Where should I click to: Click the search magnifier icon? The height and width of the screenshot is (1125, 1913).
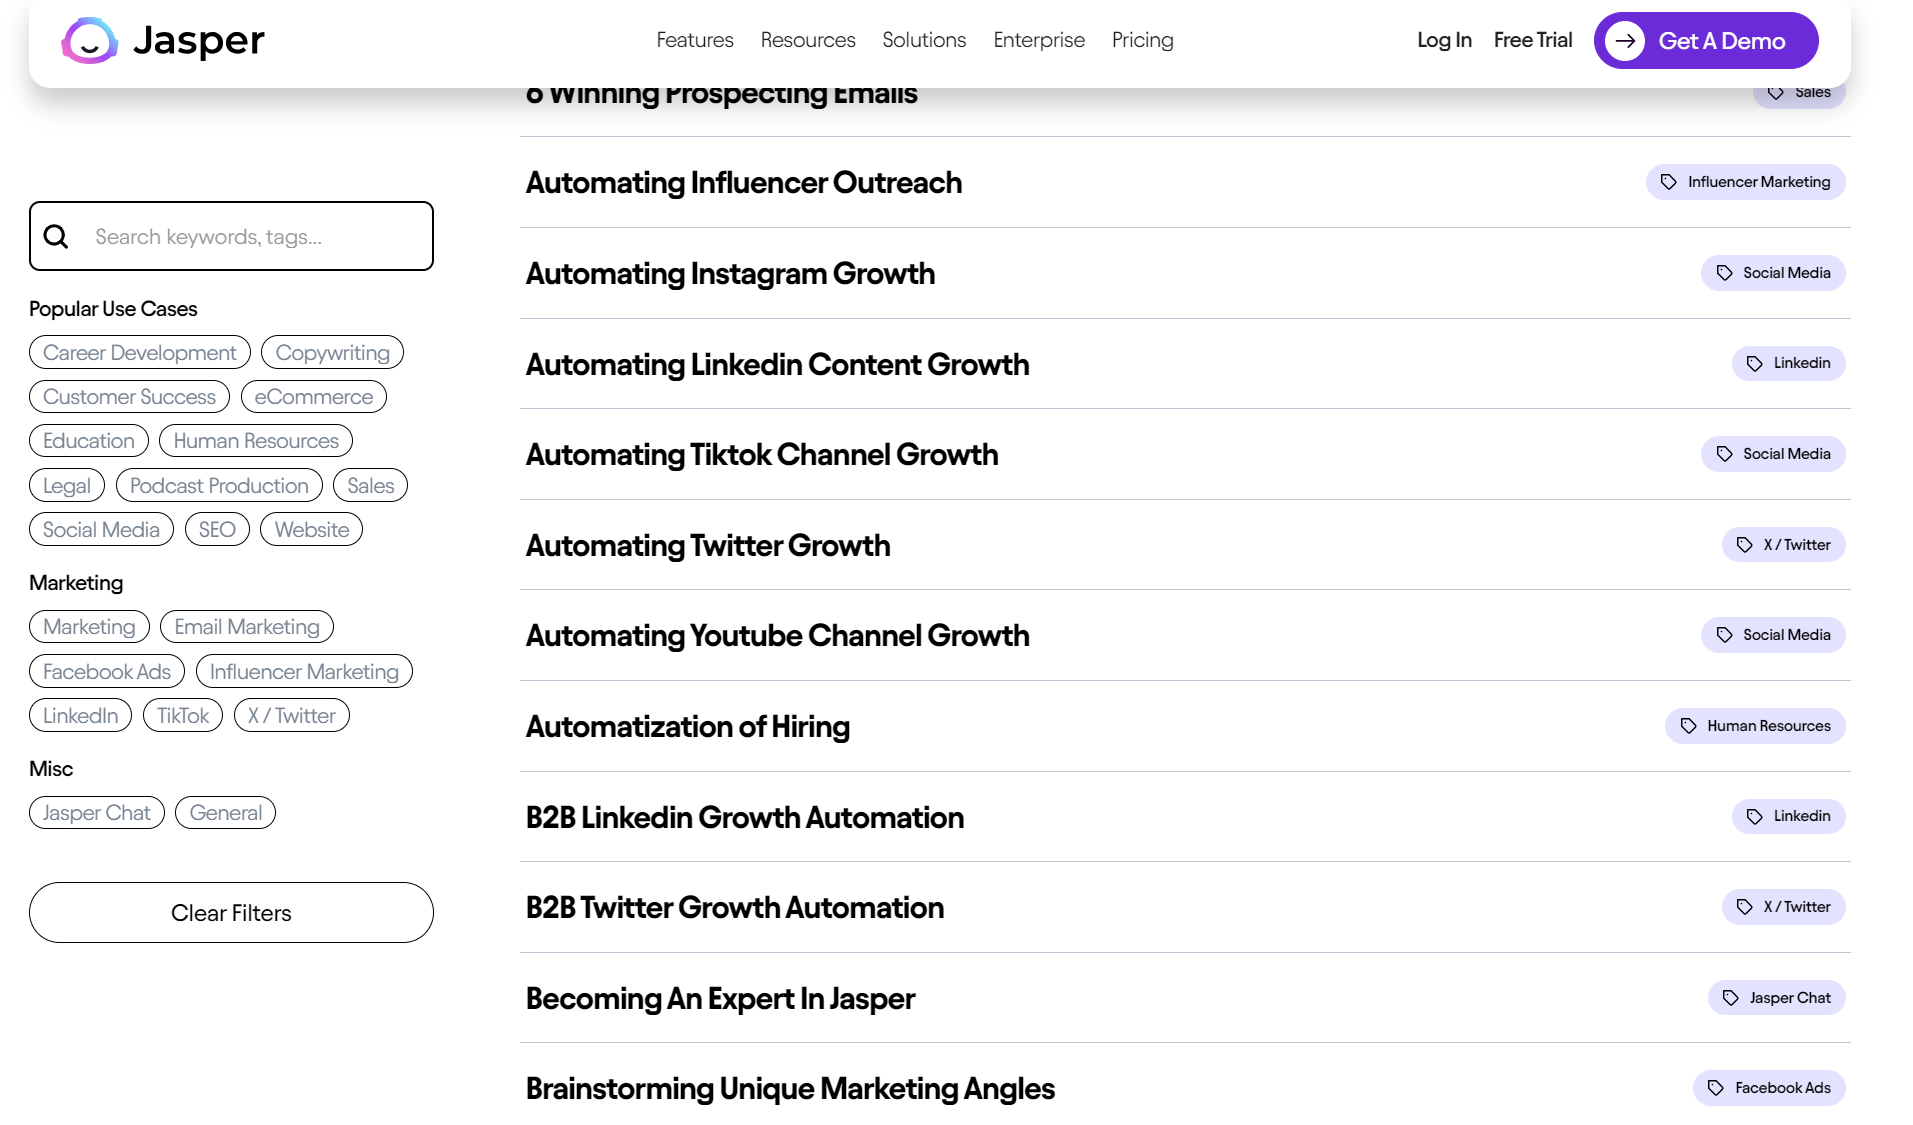pyautogui.click(x=57, y=237)
